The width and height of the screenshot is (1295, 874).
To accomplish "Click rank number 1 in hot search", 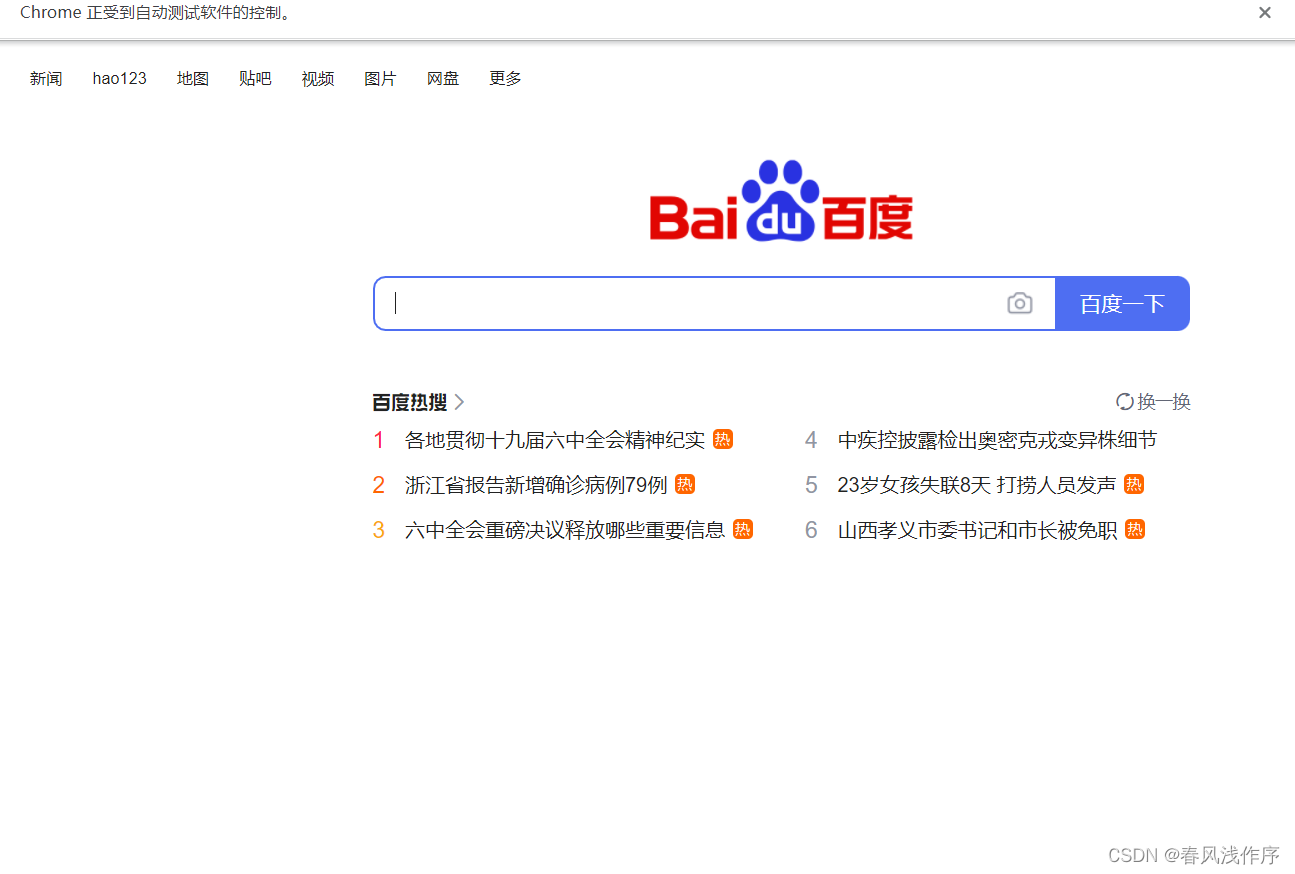I will point(379,440).
